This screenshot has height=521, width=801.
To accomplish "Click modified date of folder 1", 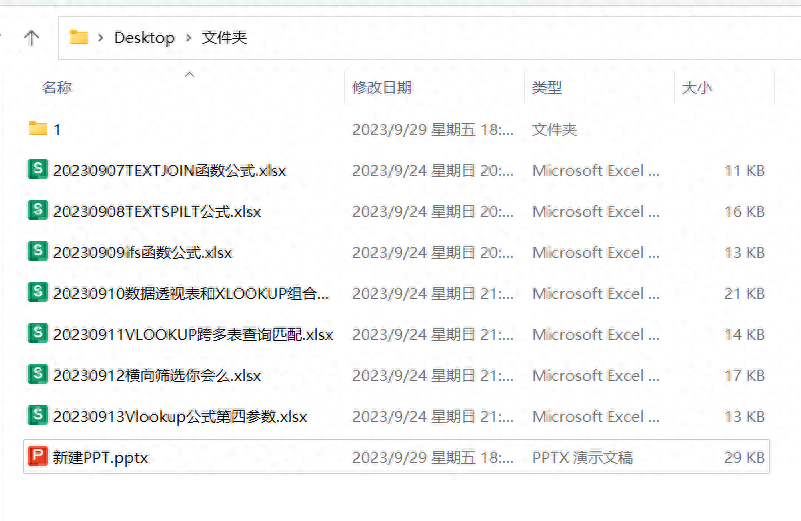I will coord(433,130).
